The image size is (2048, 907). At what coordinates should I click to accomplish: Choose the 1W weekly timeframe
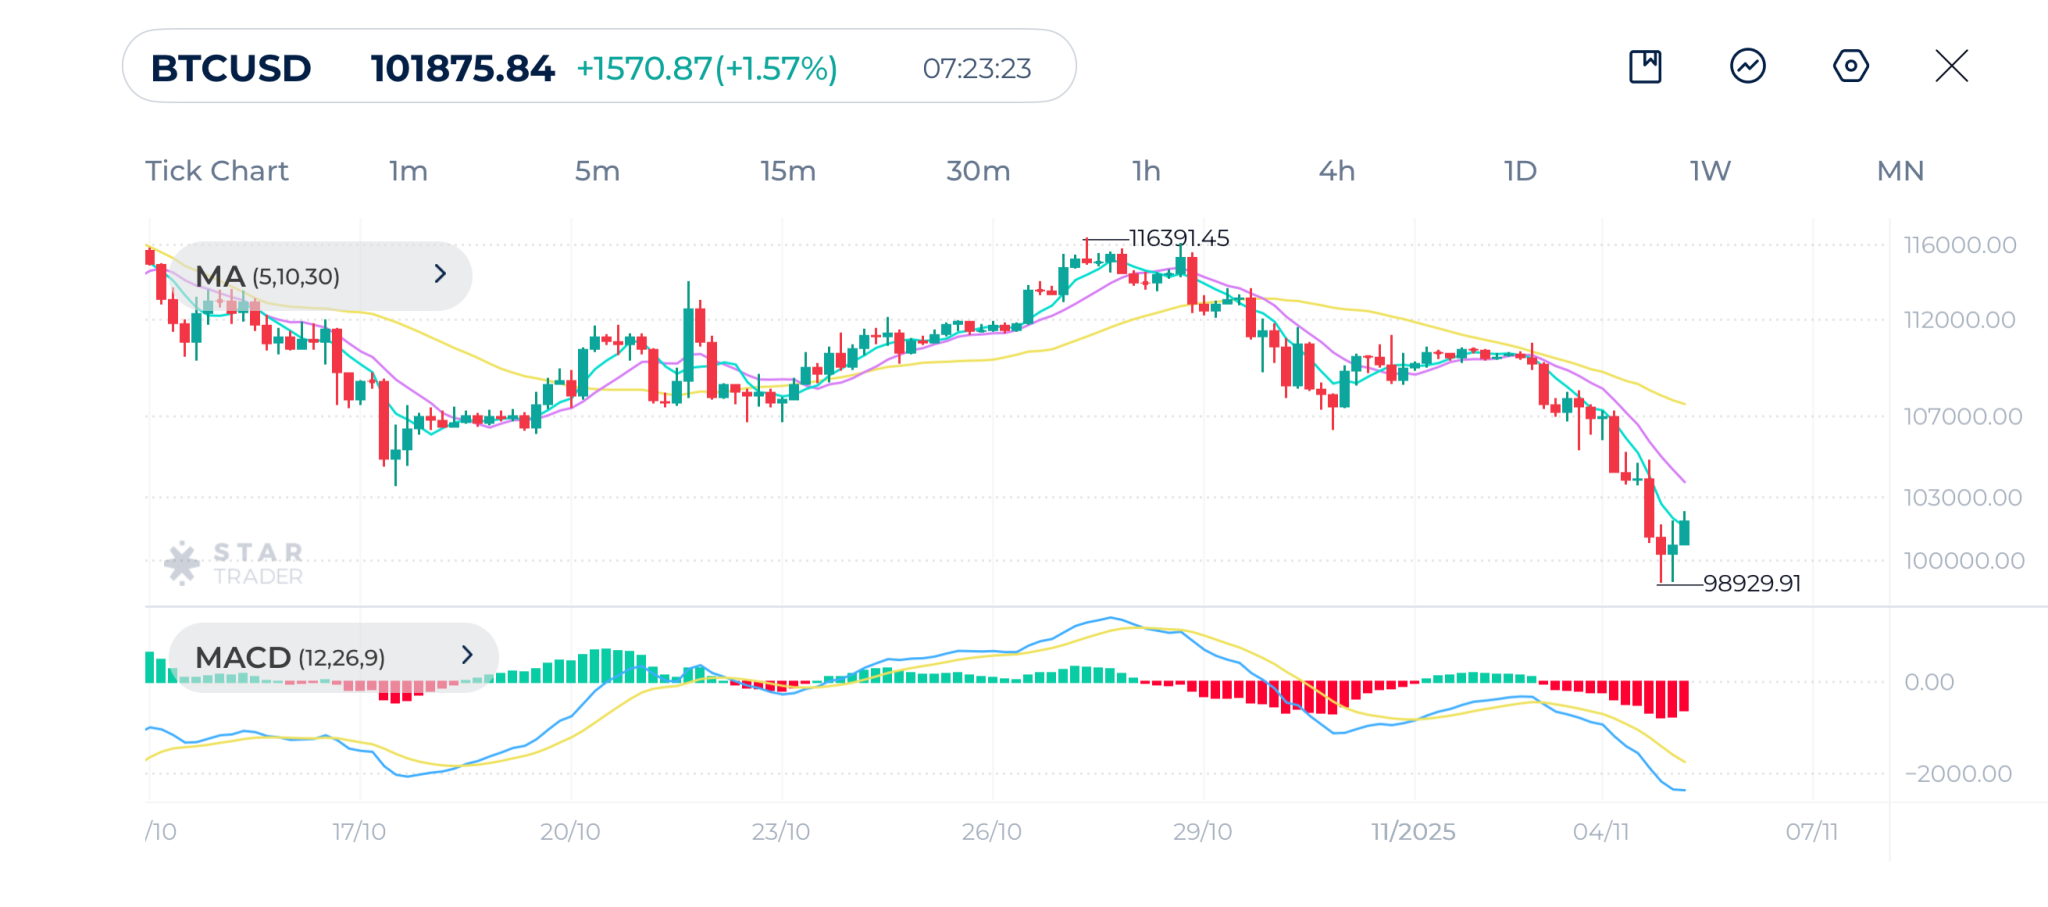[x=1710, y=171]
